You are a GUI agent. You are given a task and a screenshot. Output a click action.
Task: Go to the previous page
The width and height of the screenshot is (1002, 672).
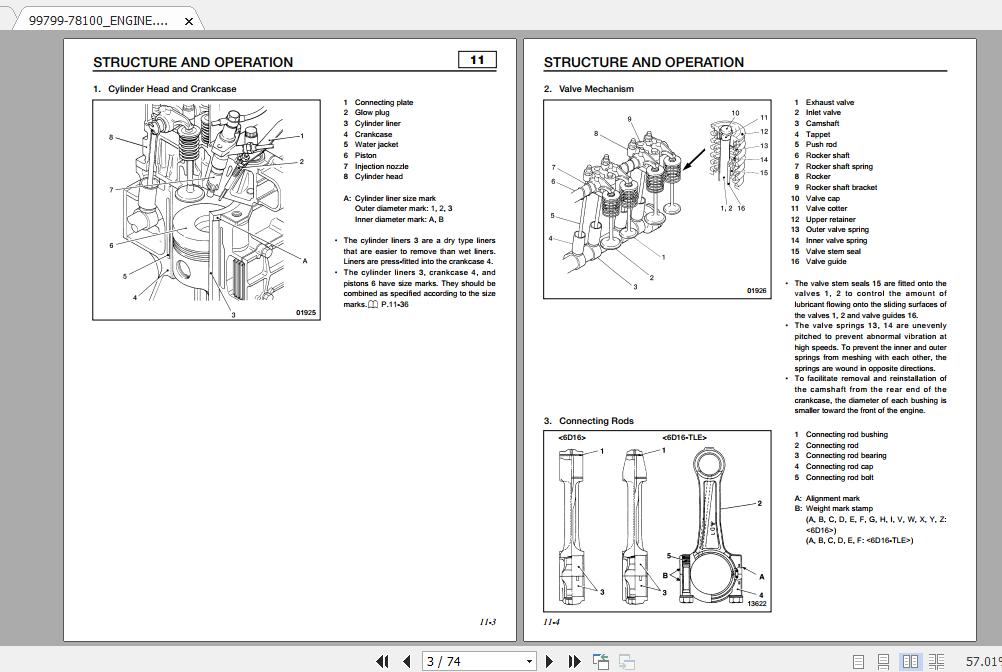click(x=406, y=661)
